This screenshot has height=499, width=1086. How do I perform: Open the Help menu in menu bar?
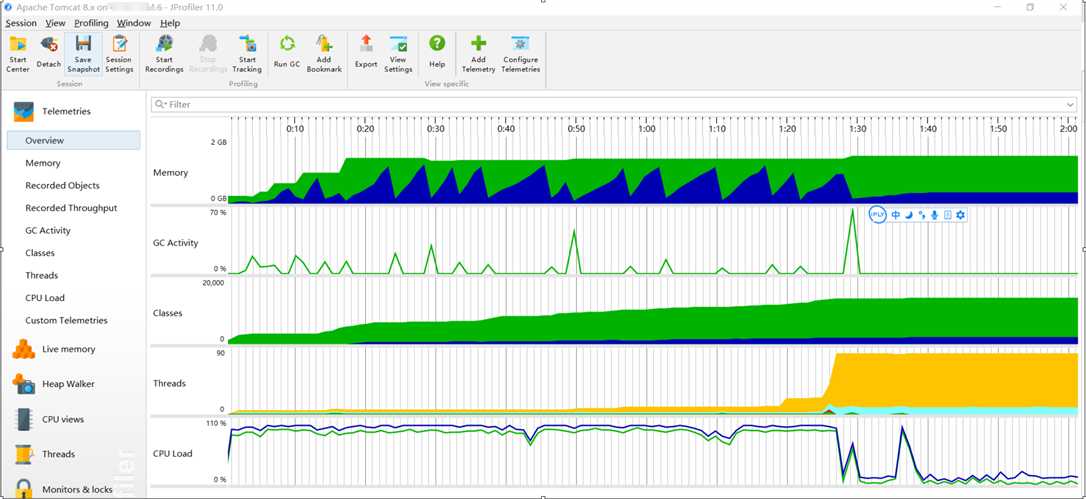170,23
